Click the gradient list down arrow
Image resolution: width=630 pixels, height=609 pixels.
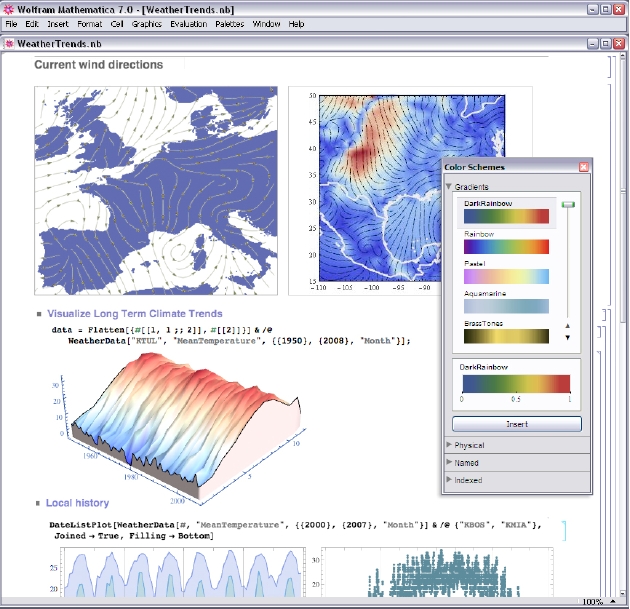point(568,338)
